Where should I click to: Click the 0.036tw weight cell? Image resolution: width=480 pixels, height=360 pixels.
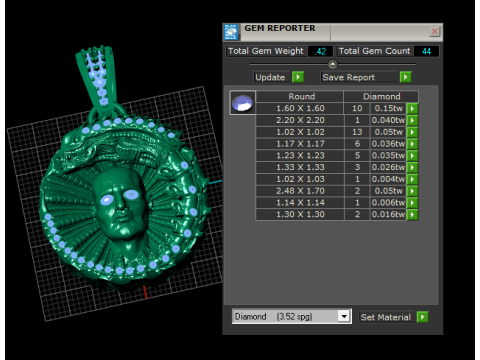point(388,144)
